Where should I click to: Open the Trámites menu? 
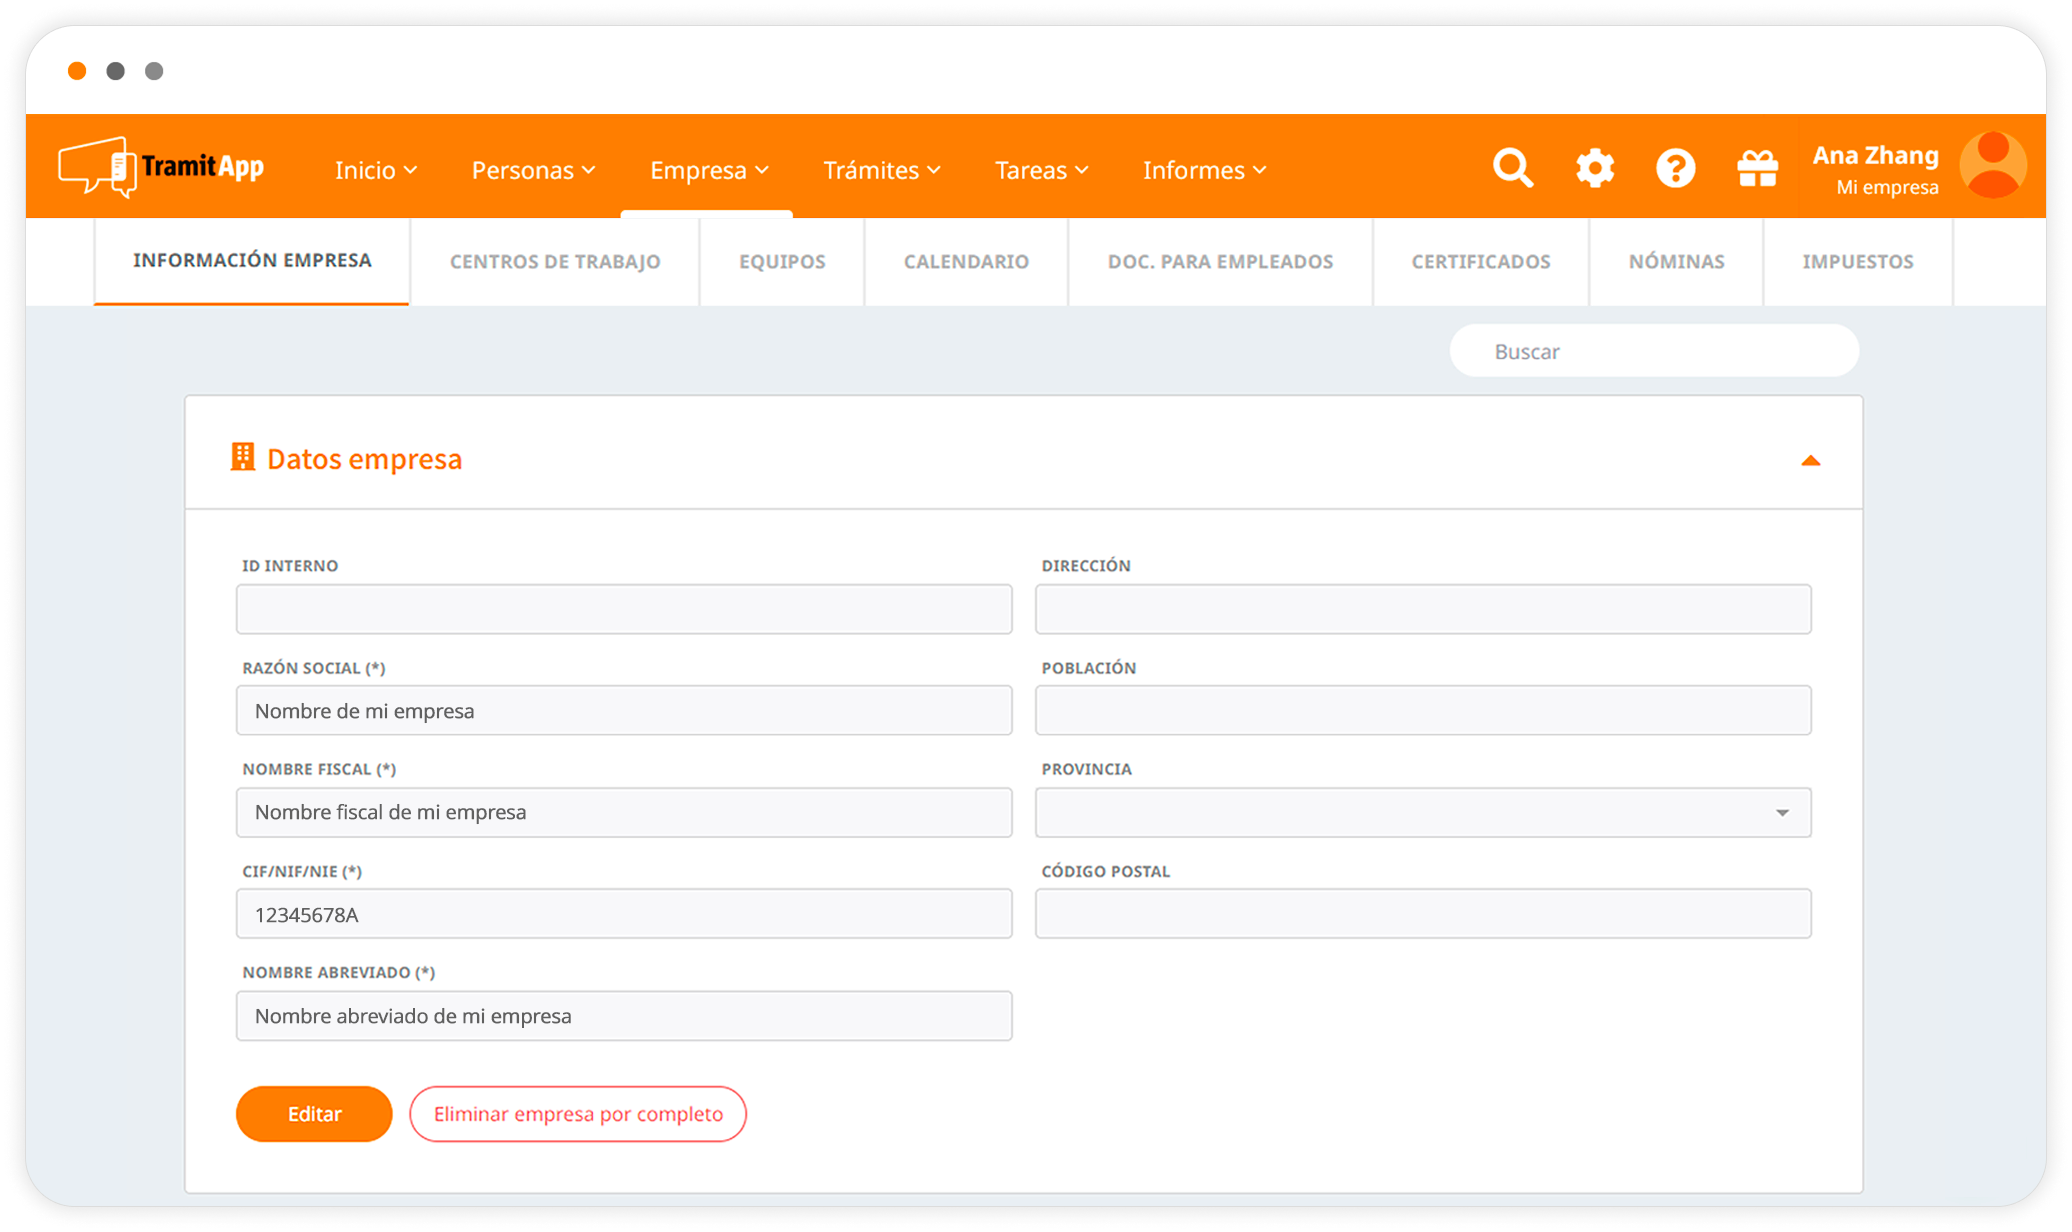881,170
